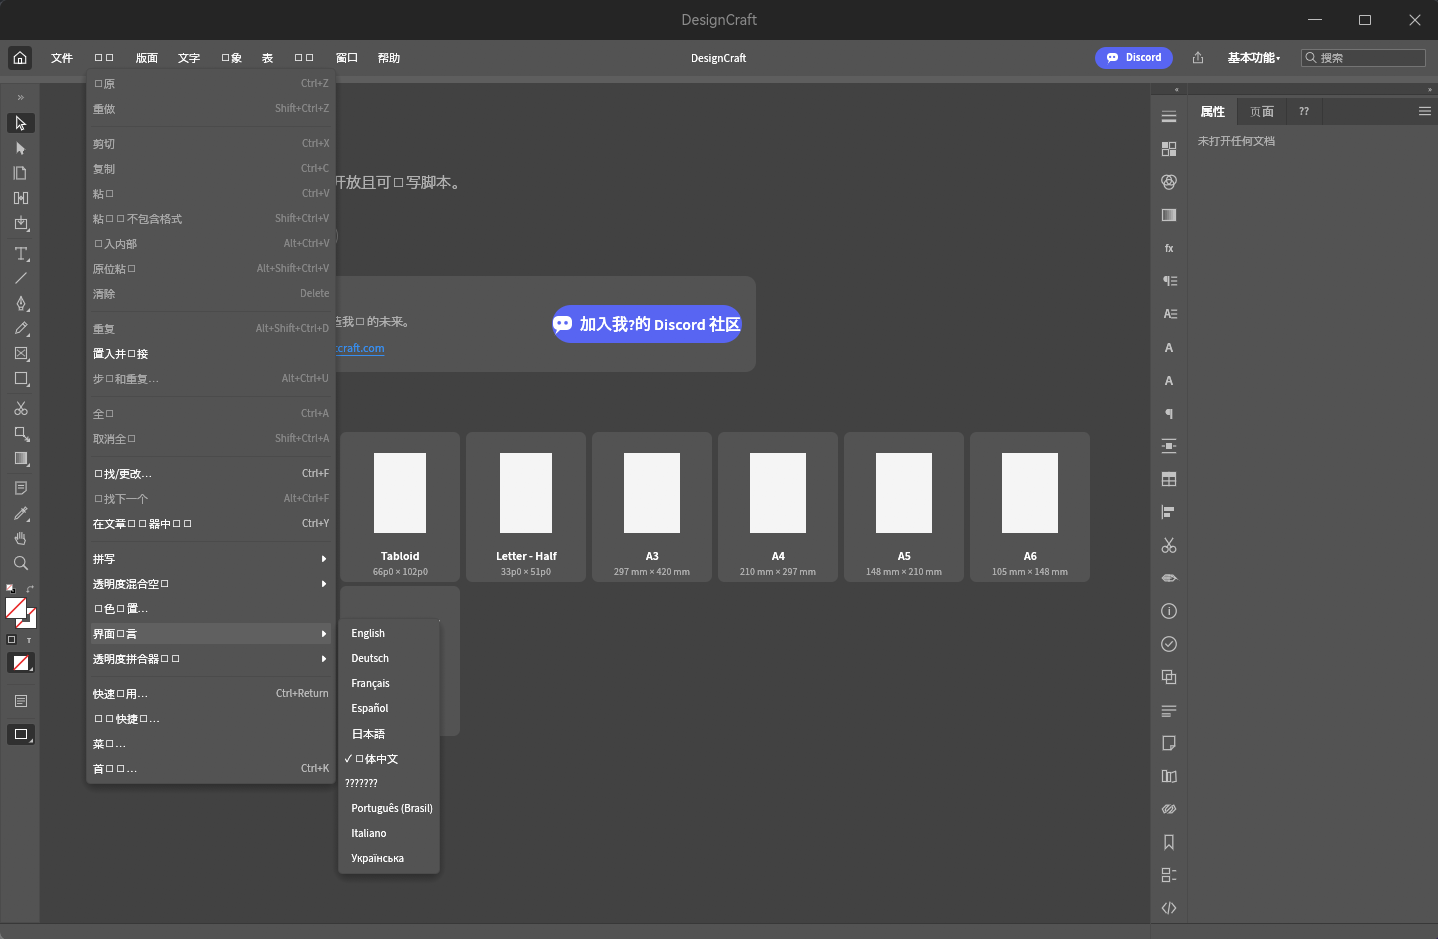
Task: Select the Direct Selection tool
Action: coord(21,148)
